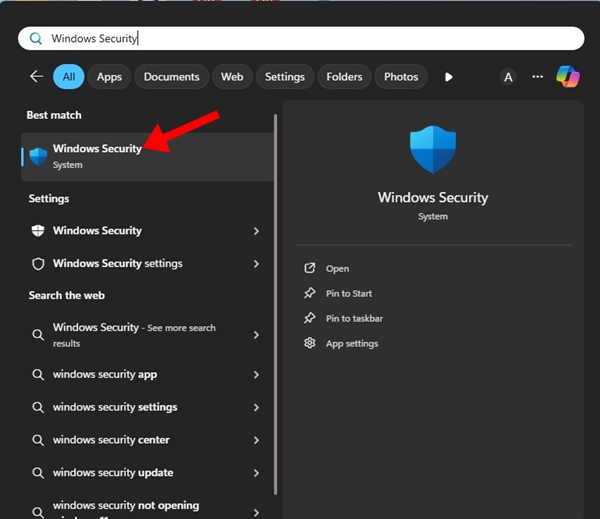Click 'windows security update' suggestion text
The height and width of the screenshot is (519, 600).
(x=113, y=473)
